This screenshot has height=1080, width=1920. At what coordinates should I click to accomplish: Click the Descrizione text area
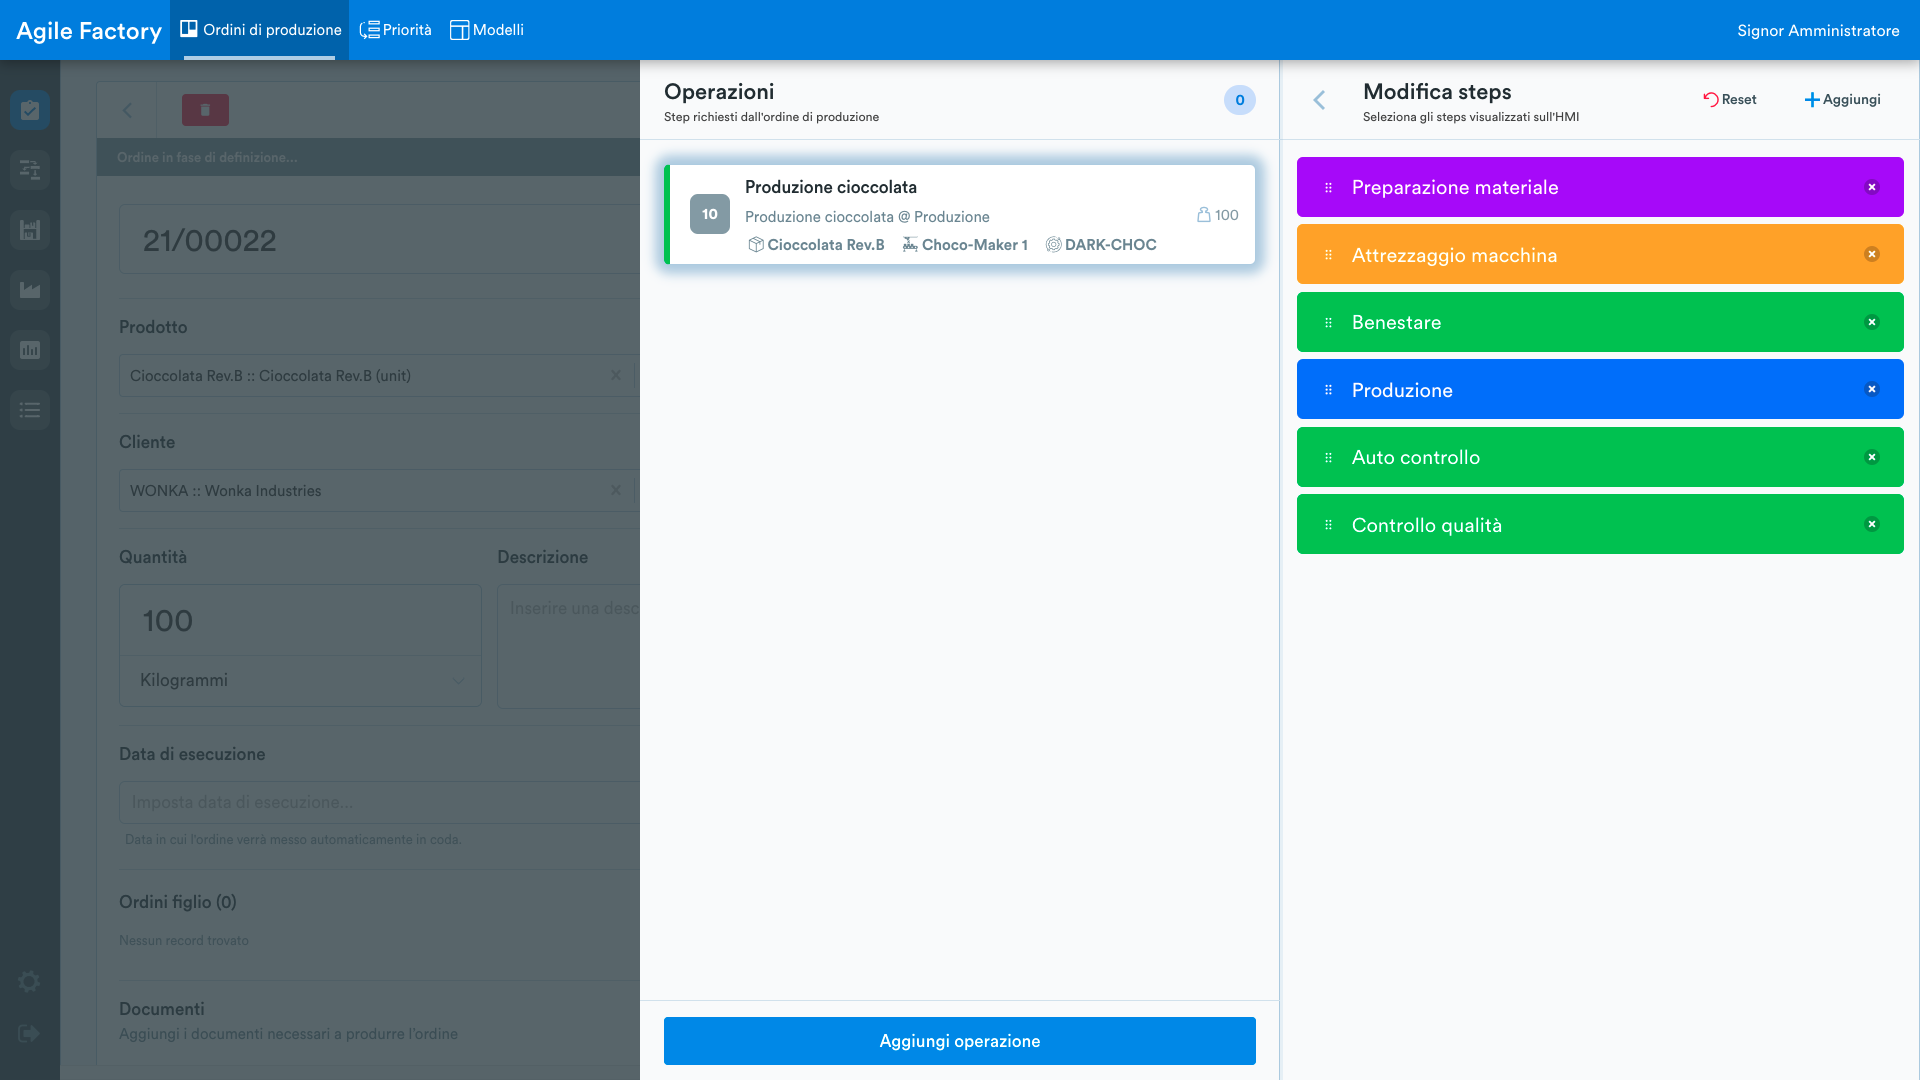tap(569, 646)
